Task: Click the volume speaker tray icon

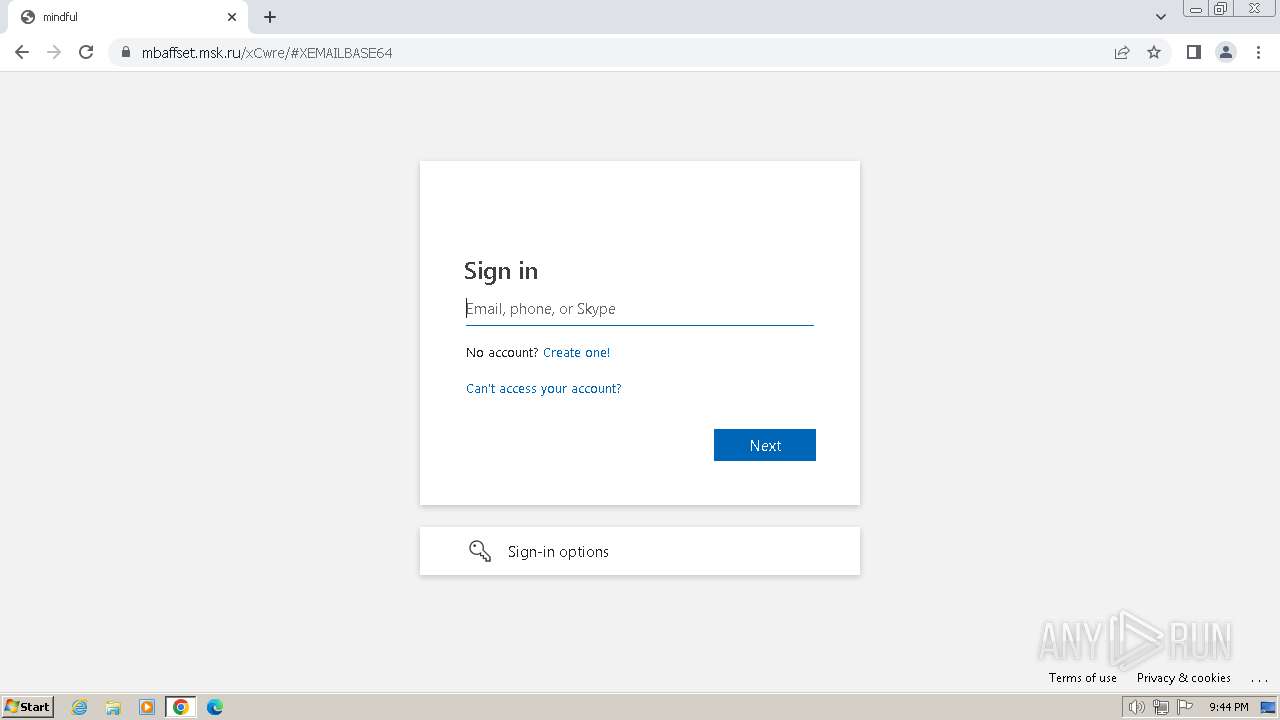Action: point(1137,707)
